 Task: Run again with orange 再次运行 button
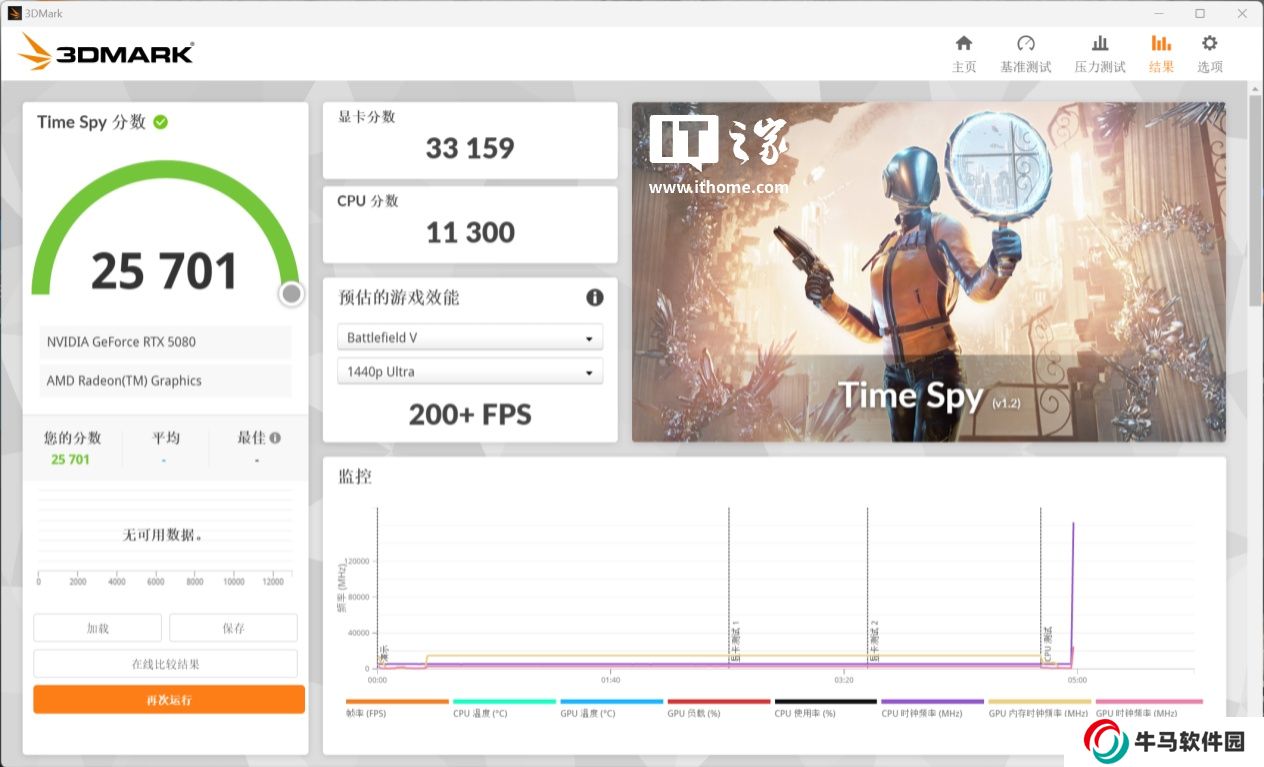coord(168,700)
